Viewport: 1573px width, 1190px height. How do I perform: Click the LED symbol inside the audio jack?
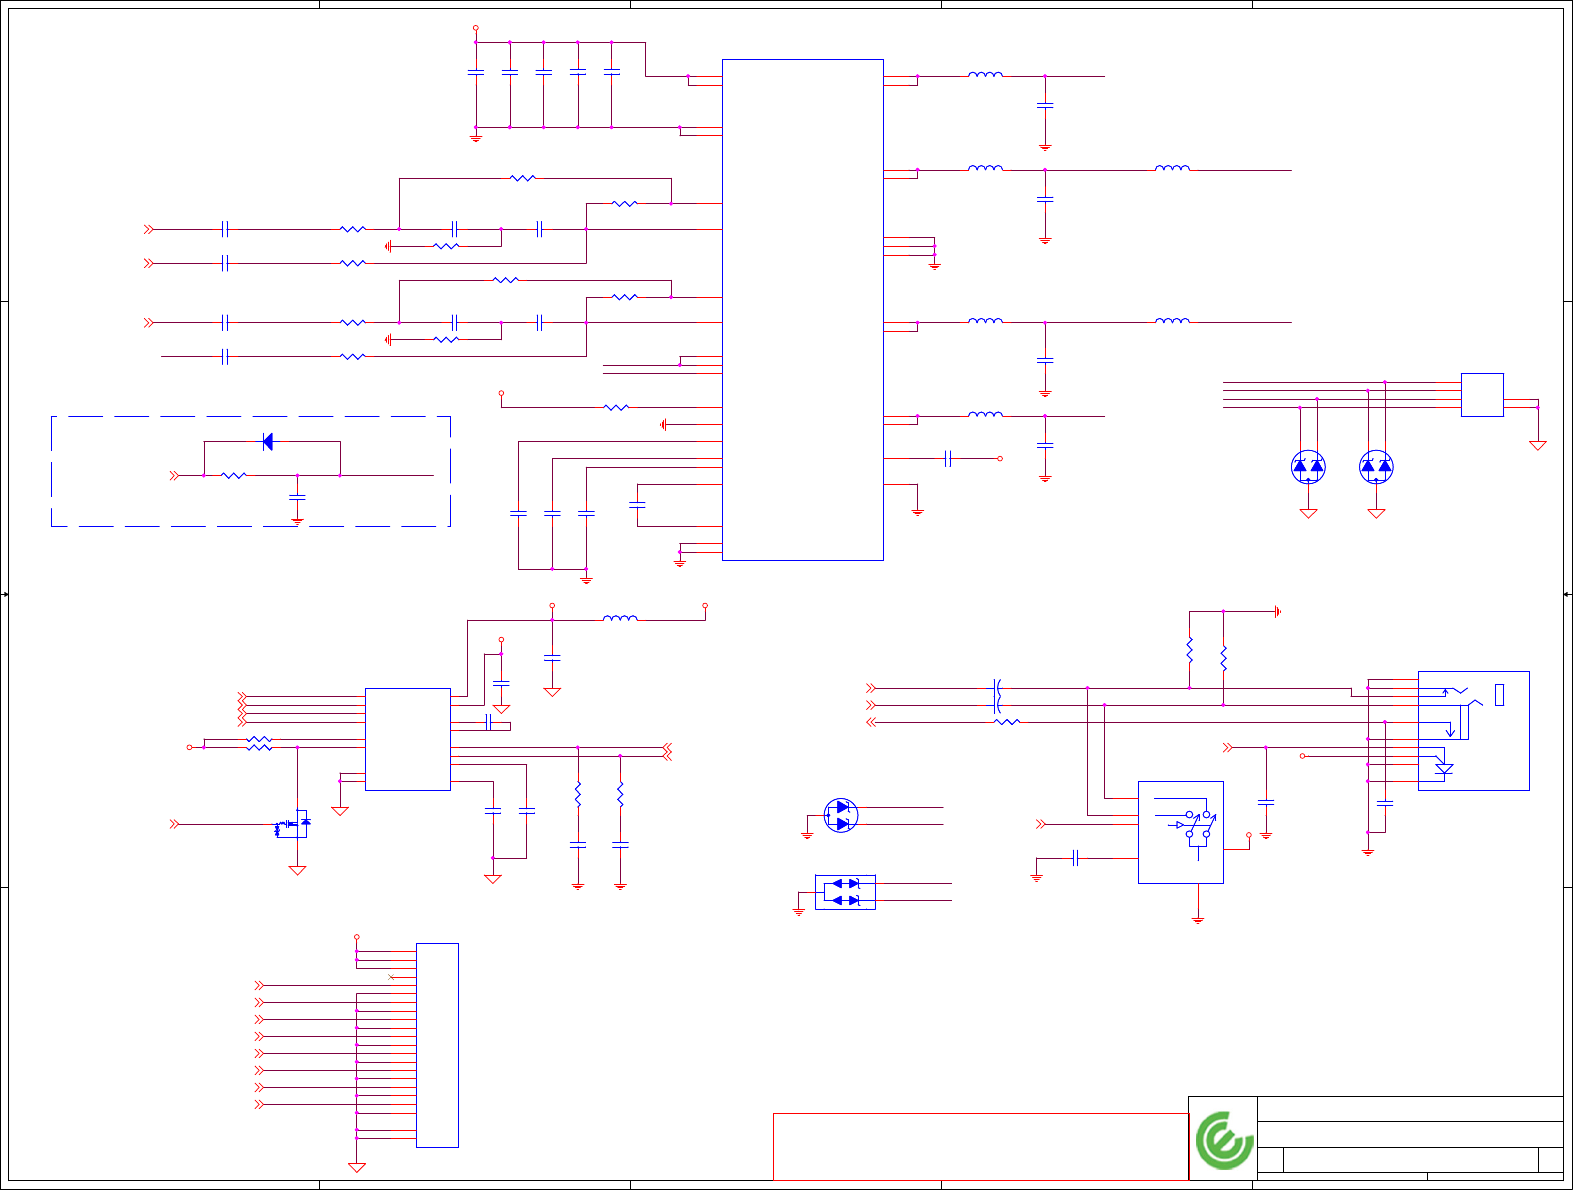tap(1444, 769)
